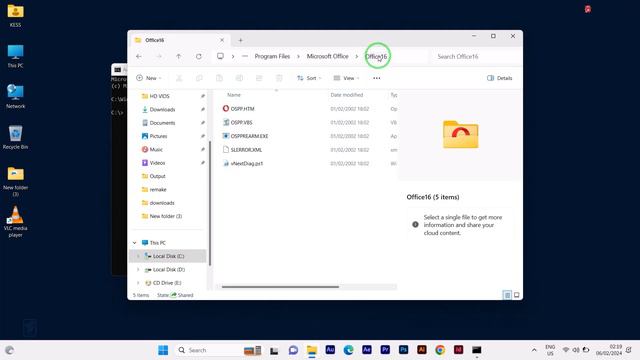Viewport: 640px width, 360px height.
Task: Switch to large thumbnails view in status bar
Action: click(x=517, y=295)
